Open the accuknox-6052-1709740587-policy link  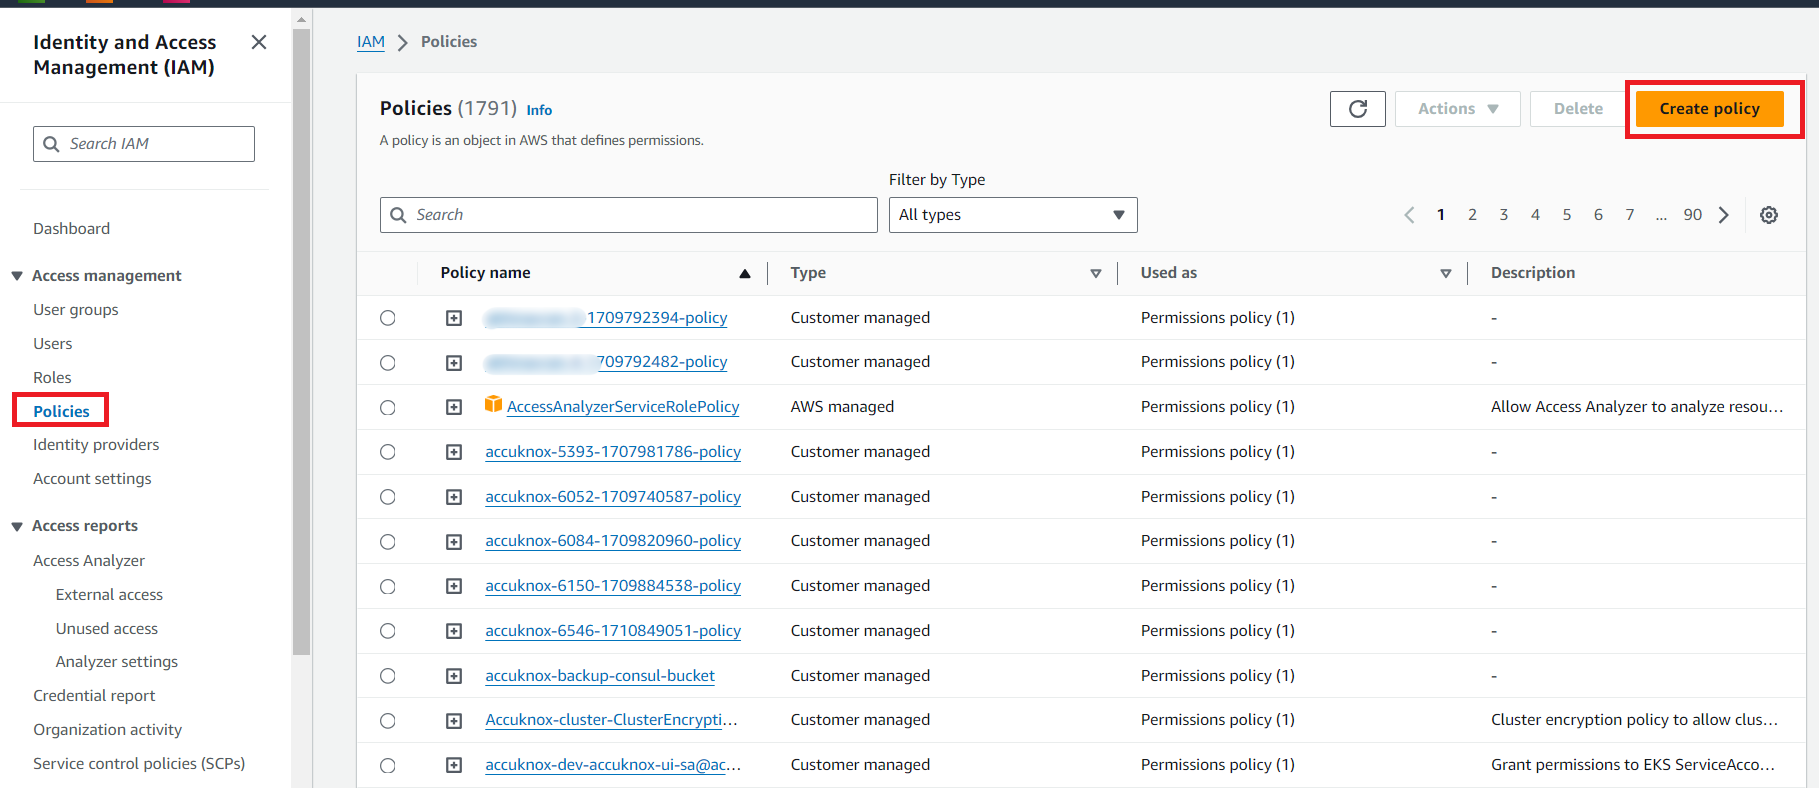click(x=612, y=497)
